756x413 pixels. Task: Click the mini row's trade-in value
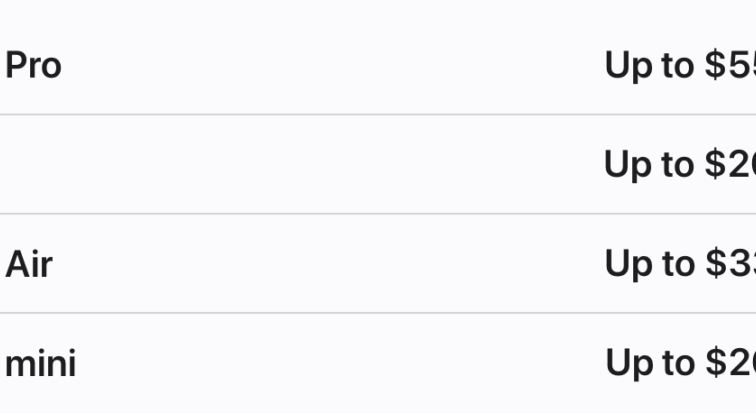pyautogui.click(x=680, y=363)
